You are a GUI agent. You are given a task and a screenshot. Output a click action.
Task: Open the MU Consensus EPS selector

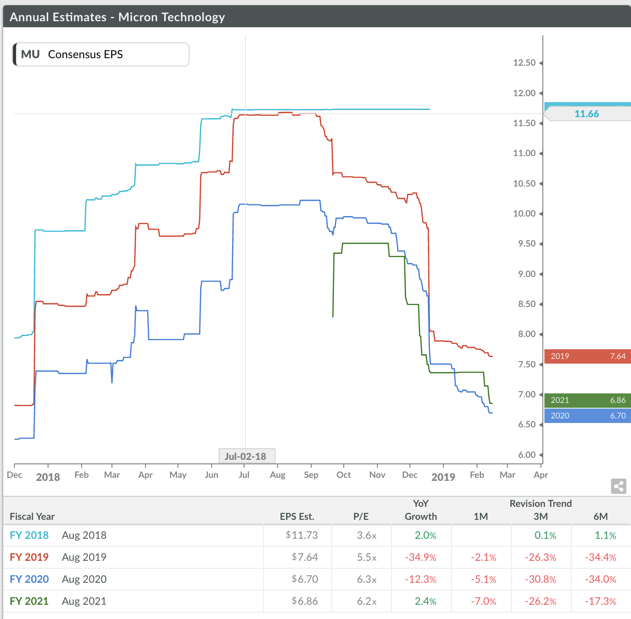coord(101,54)
